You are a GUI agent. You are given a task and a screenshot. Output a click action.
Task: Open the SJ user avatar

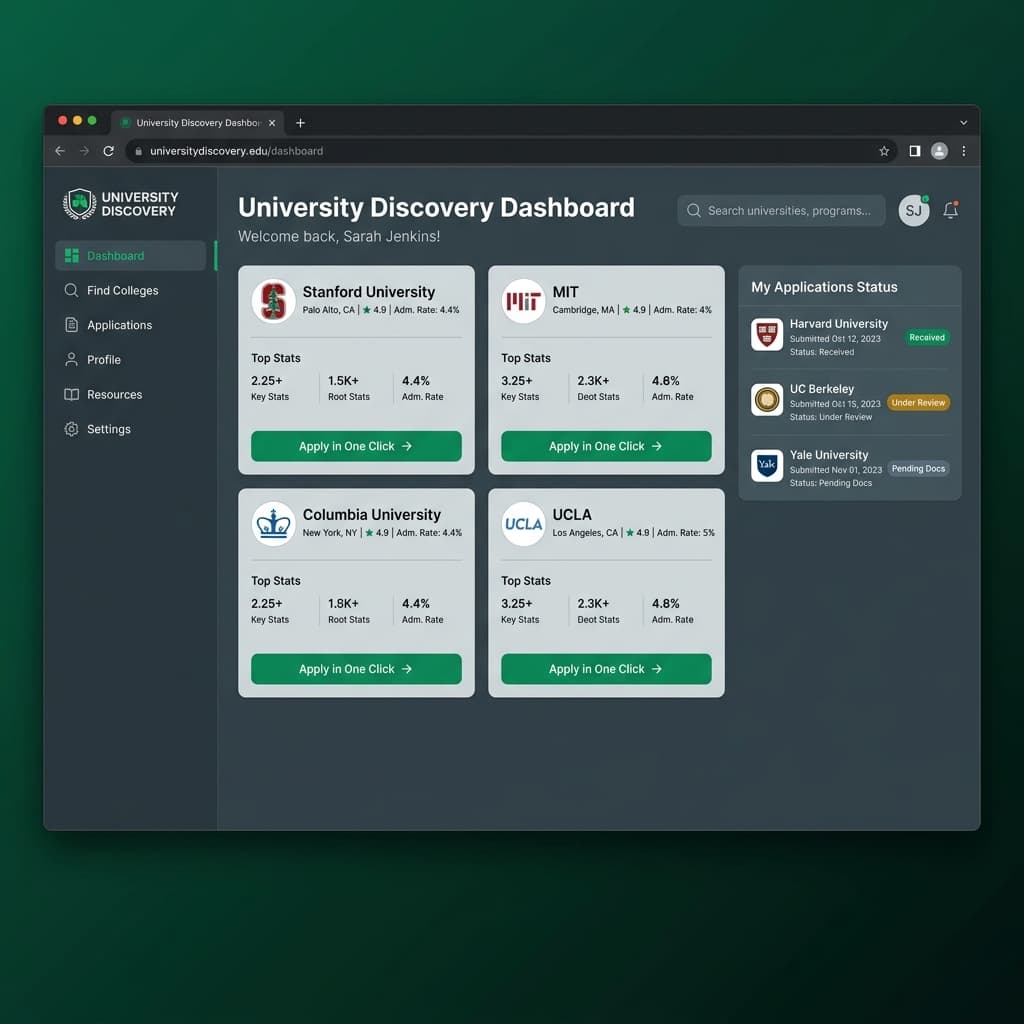(914, 210)
